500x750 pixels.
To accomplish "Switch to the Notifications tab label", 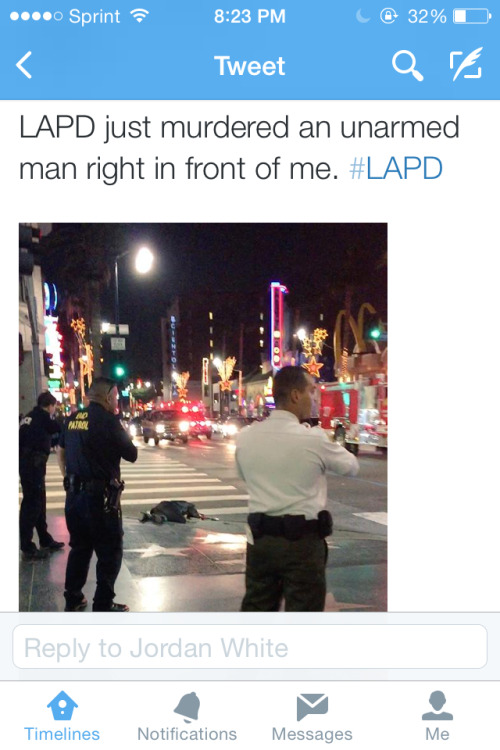I will point(187,734).
